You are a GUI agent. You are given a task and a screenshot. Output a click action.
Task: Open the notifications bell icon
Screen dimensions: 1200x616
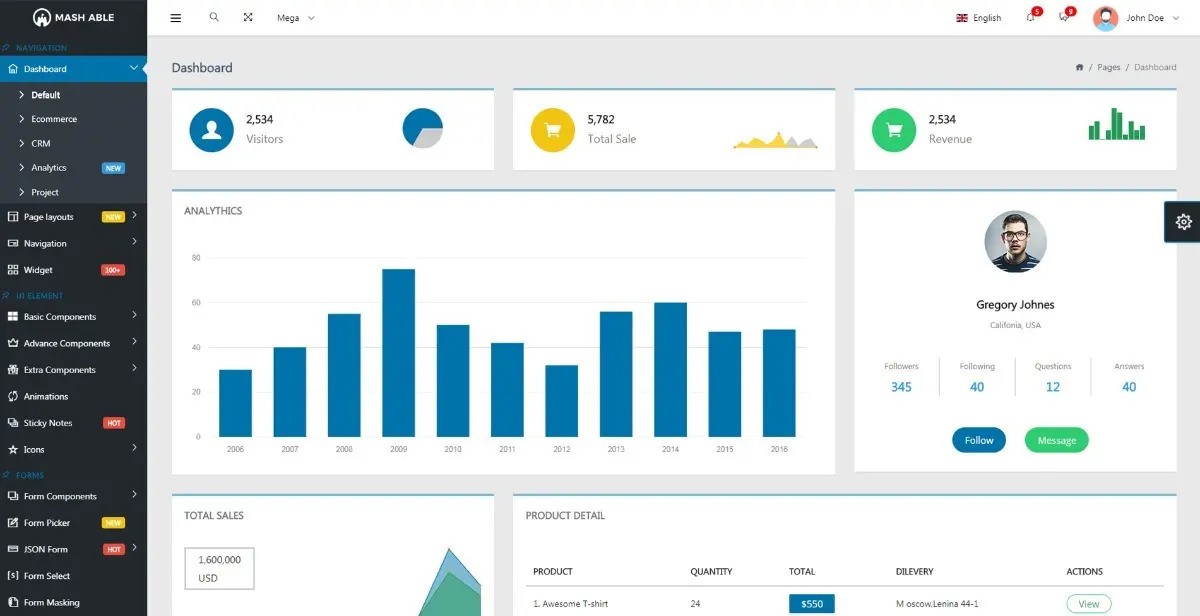pyautogui.click(x=1031, y=17)
